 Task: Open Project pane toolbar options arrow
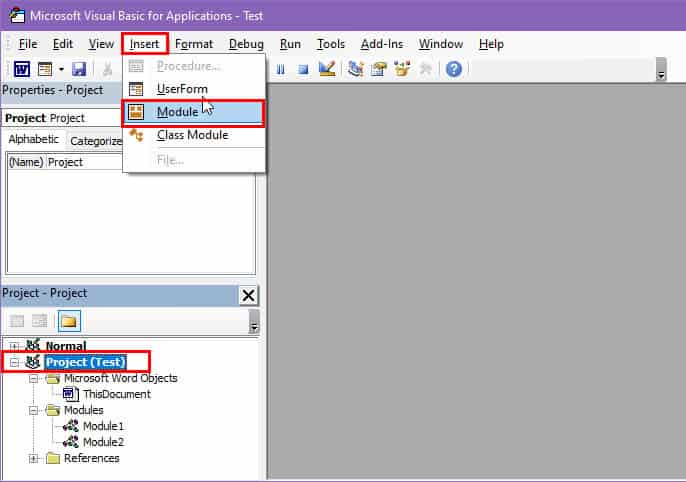(254, 321)
